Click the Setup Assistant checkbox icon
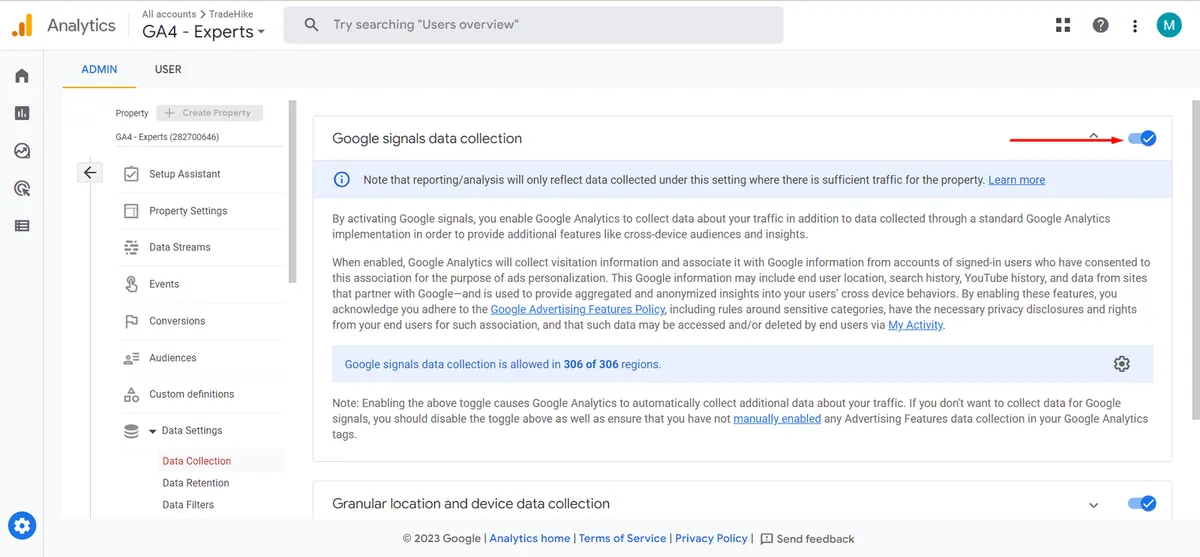This screenshot has height=557, width=1200. (131, 174)
